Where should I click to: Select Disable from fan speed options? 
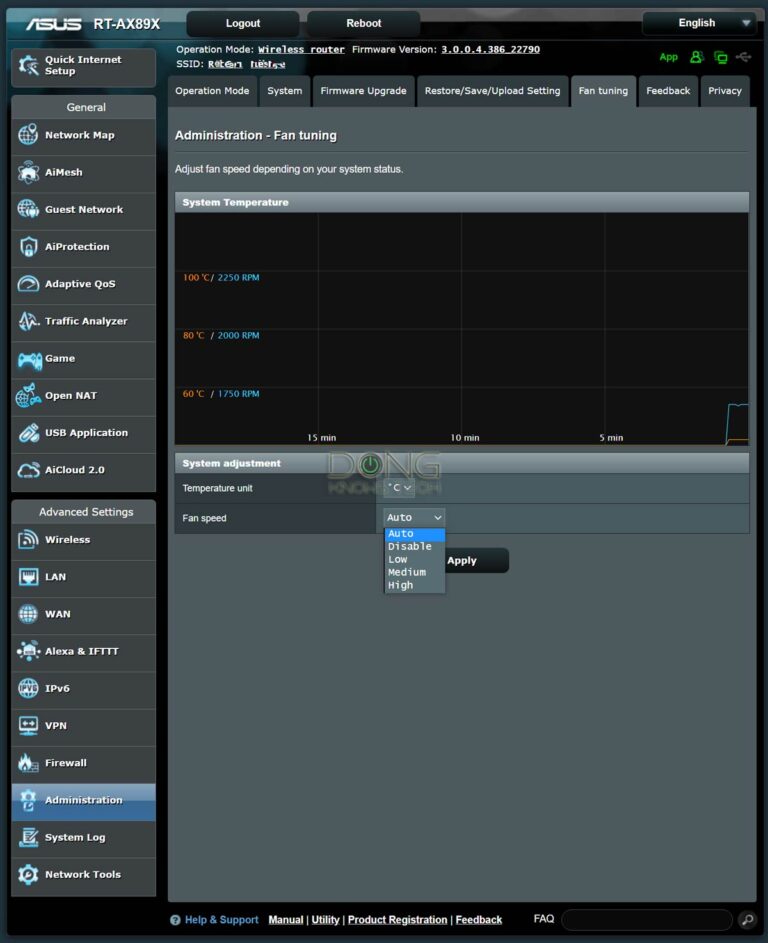pos(410,546)
